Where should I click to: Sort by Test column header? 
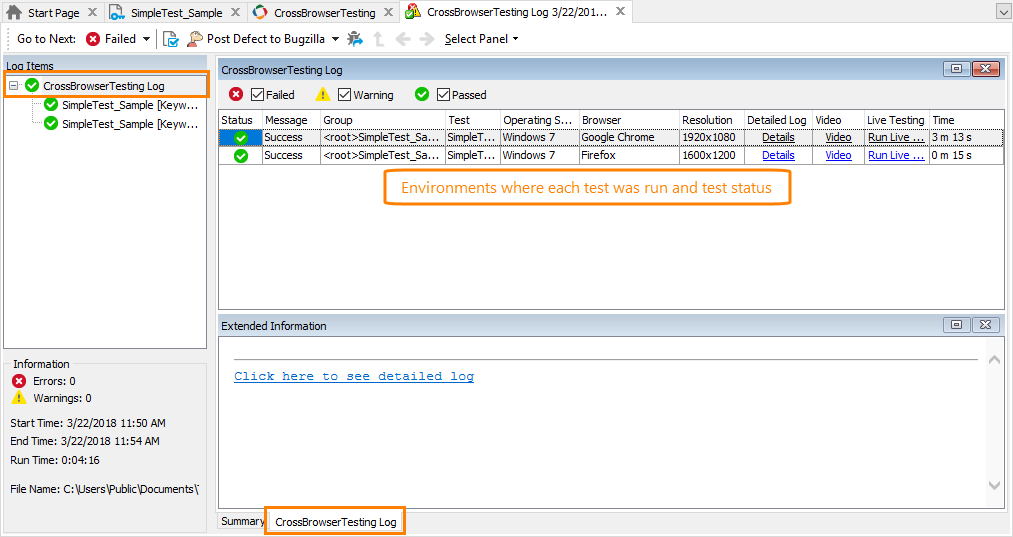[x=473, y=120]
